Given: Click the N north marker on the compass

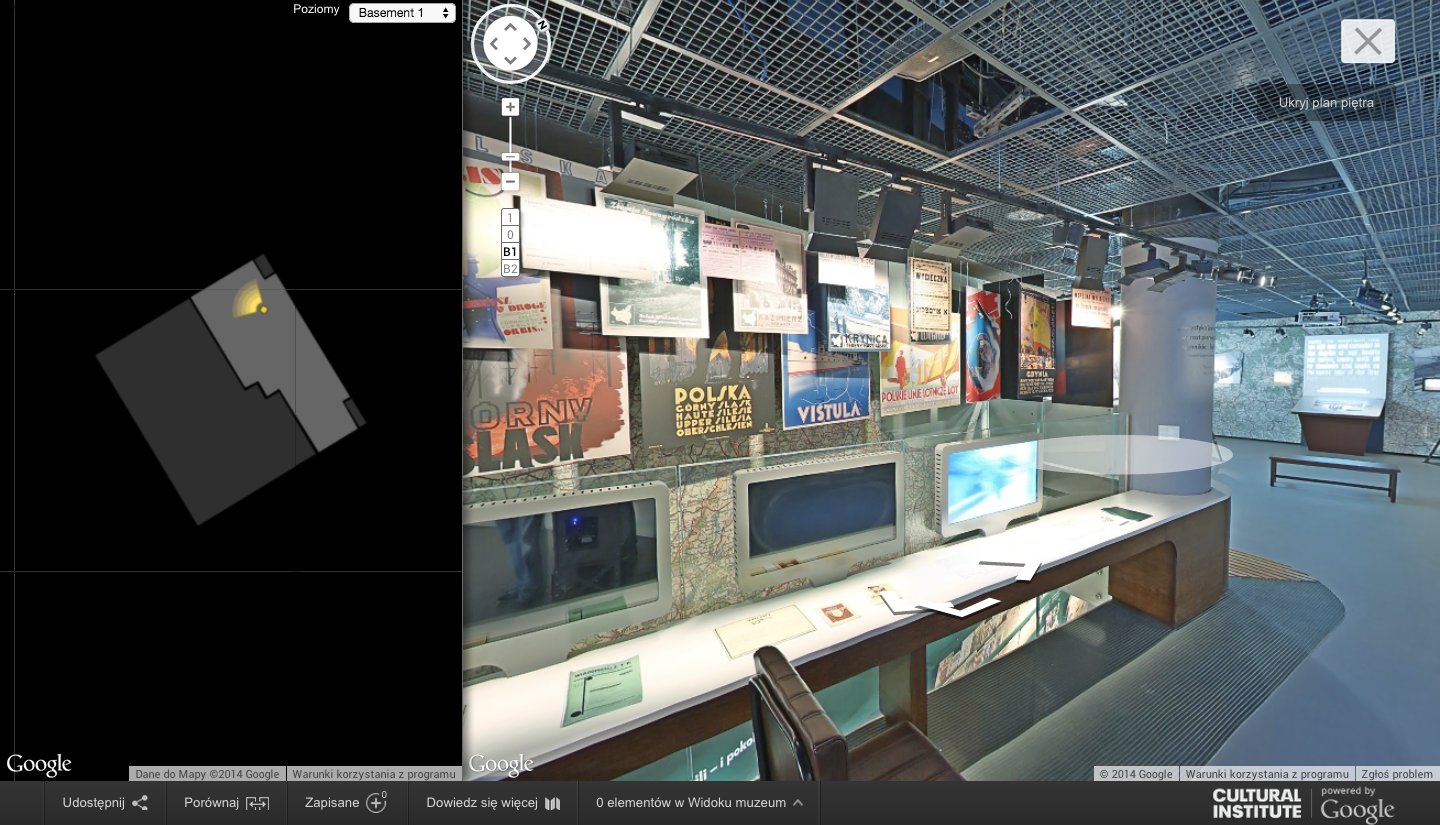Looking at the screenshot, I should (x=541, y=25).
